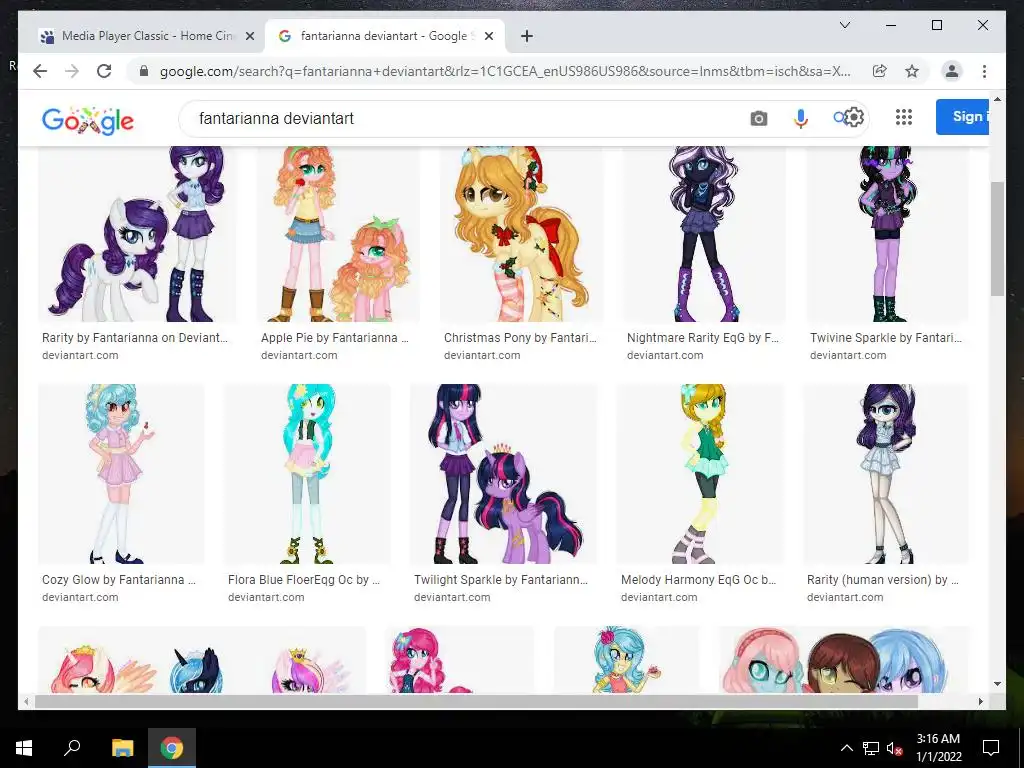The height and width of the screenshot is (768, 1024).
Task: Click deviantart.com under Rarity by Fantarianna
Action: click(80, 355)
